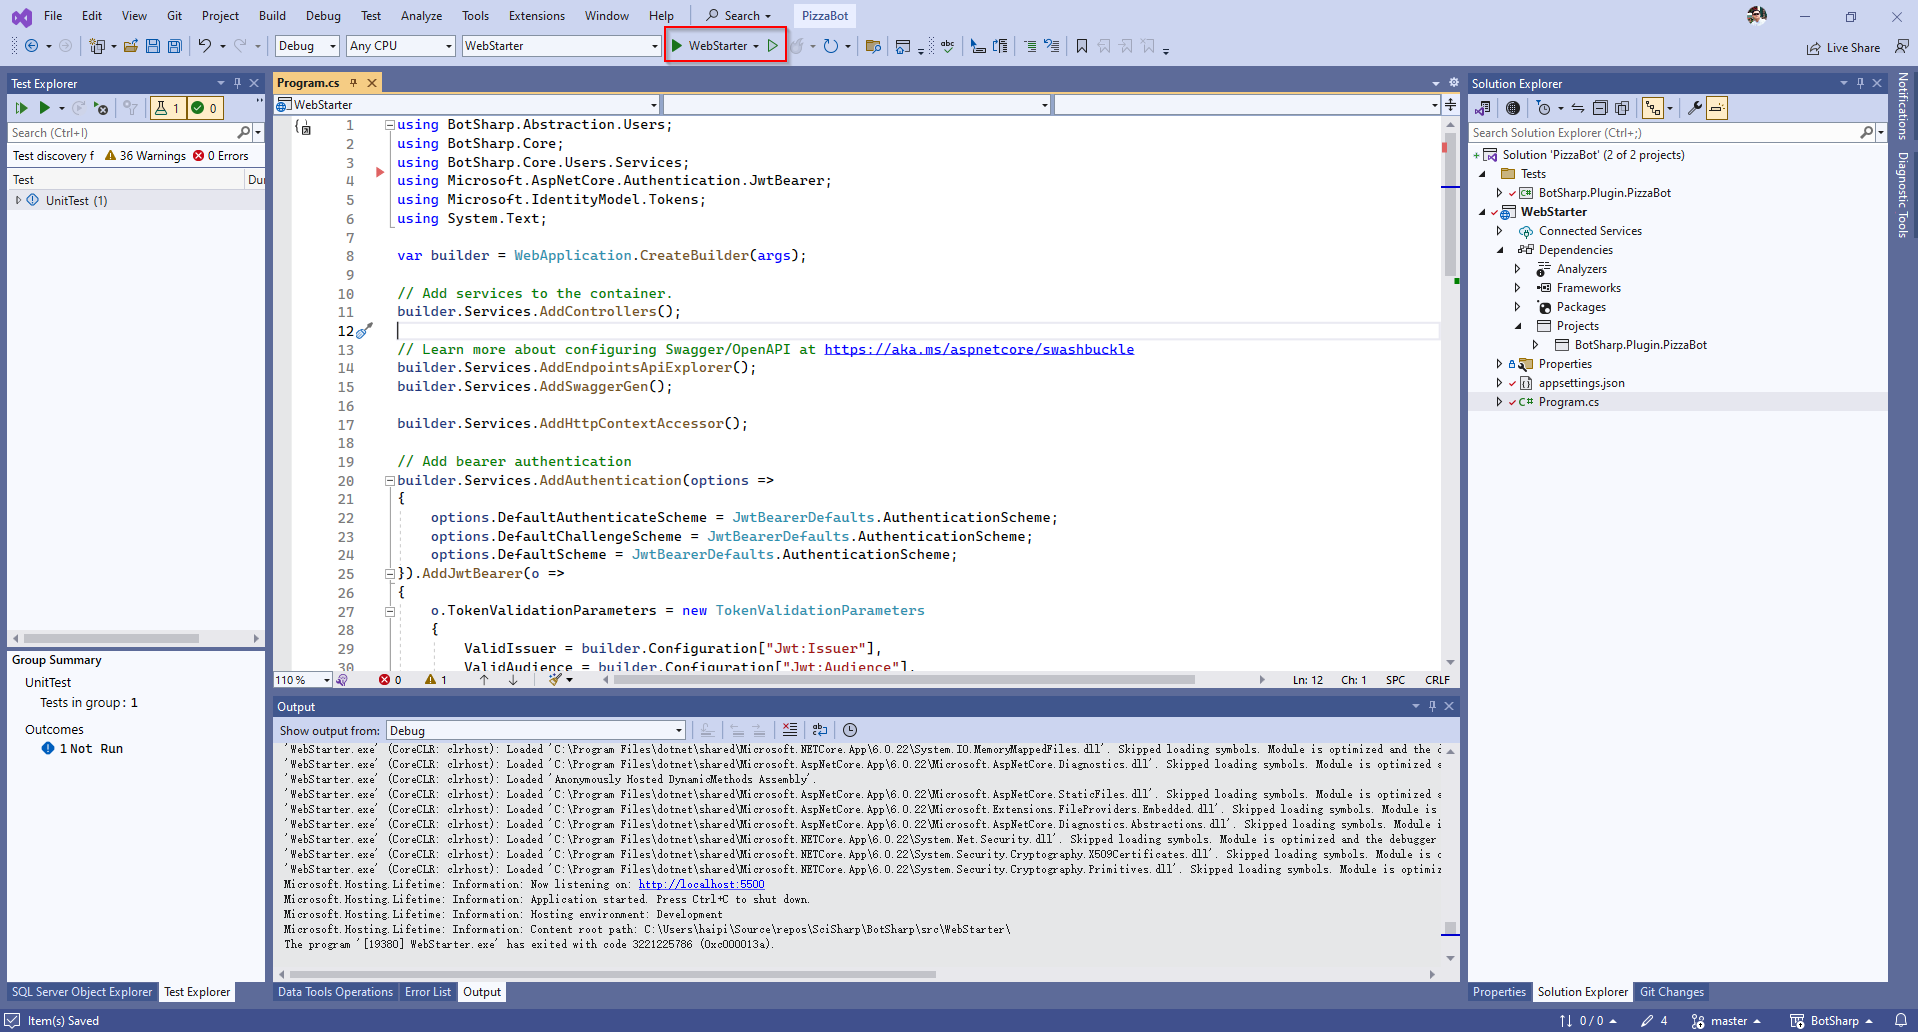
Task: Save Program.cs using the single Save icon
Action: click(x=153, y=46)
